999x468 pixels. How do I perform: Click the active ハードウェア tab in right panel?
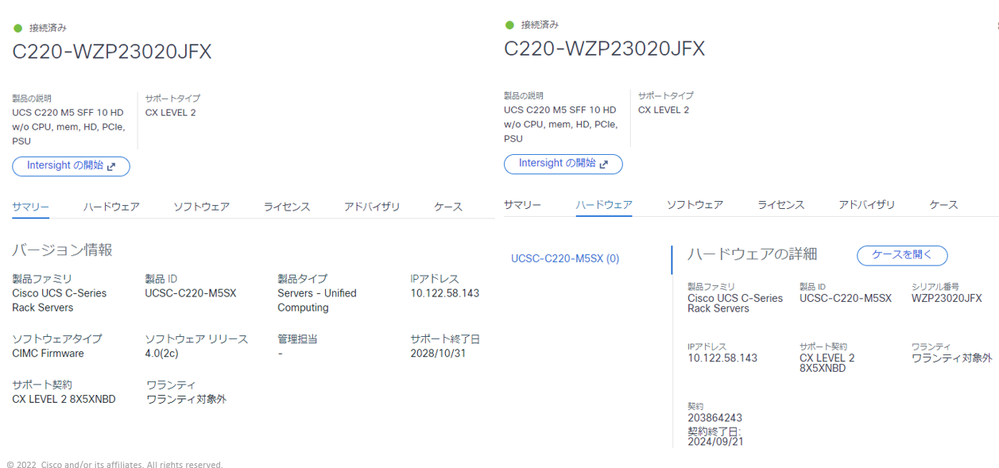pos(604,205)
